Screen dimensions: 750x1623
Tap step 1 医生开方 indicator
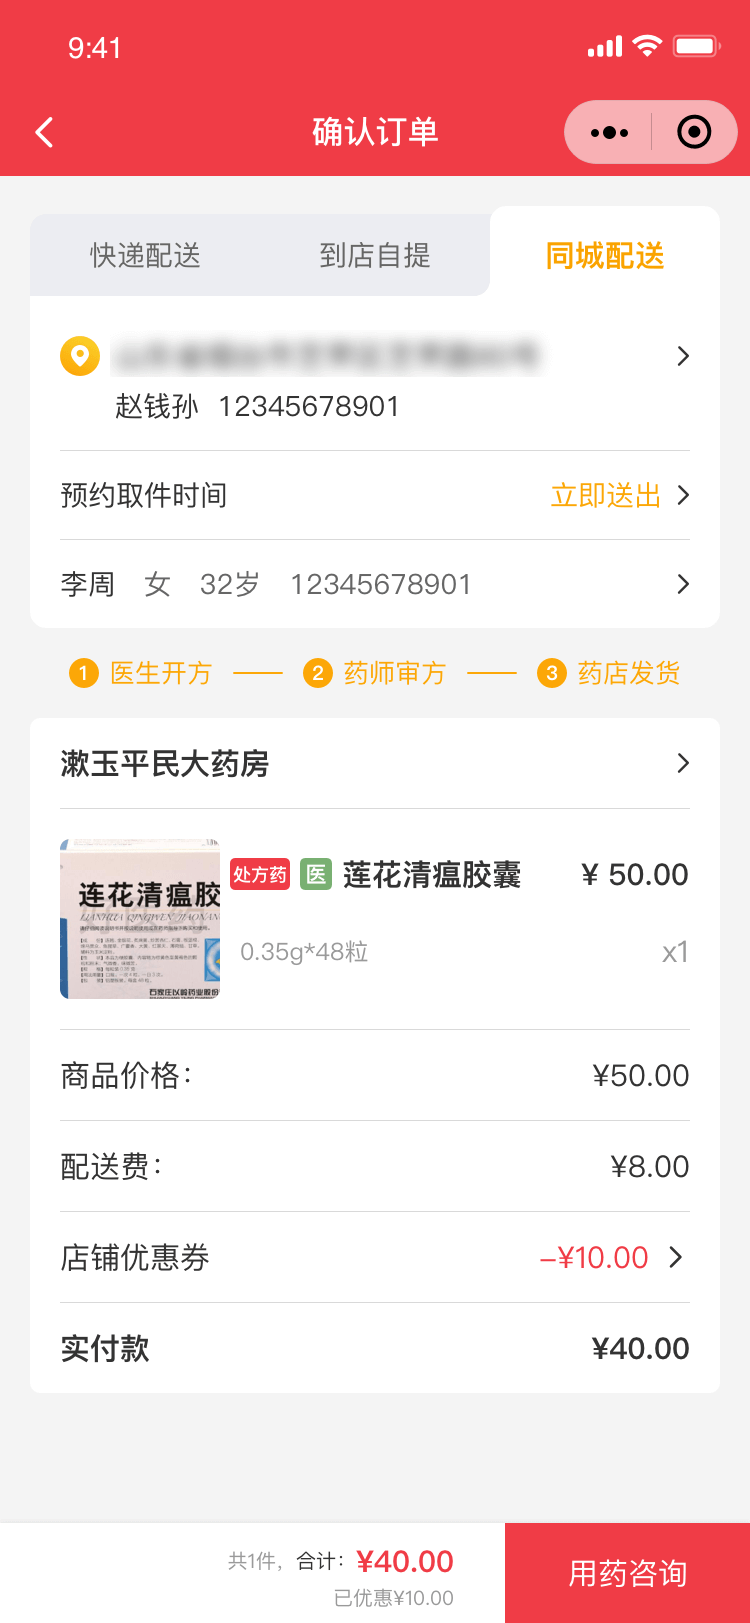pyautogui.click(x=141, y=673)
